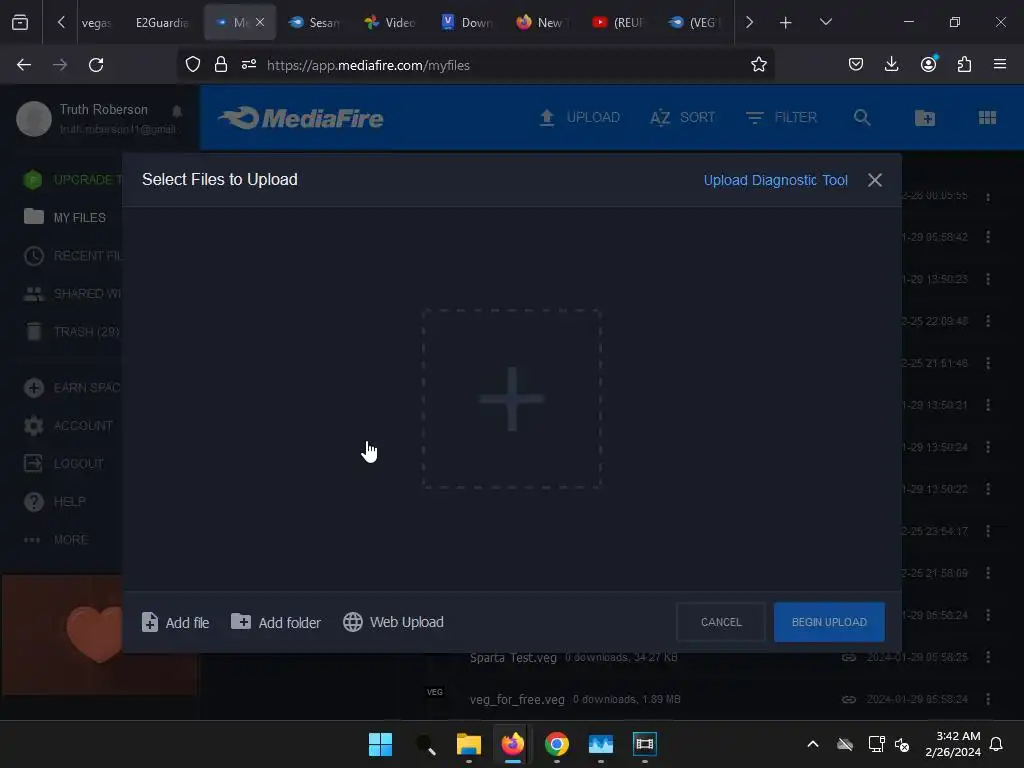Click EARN SPACE in sidebar

72,388
